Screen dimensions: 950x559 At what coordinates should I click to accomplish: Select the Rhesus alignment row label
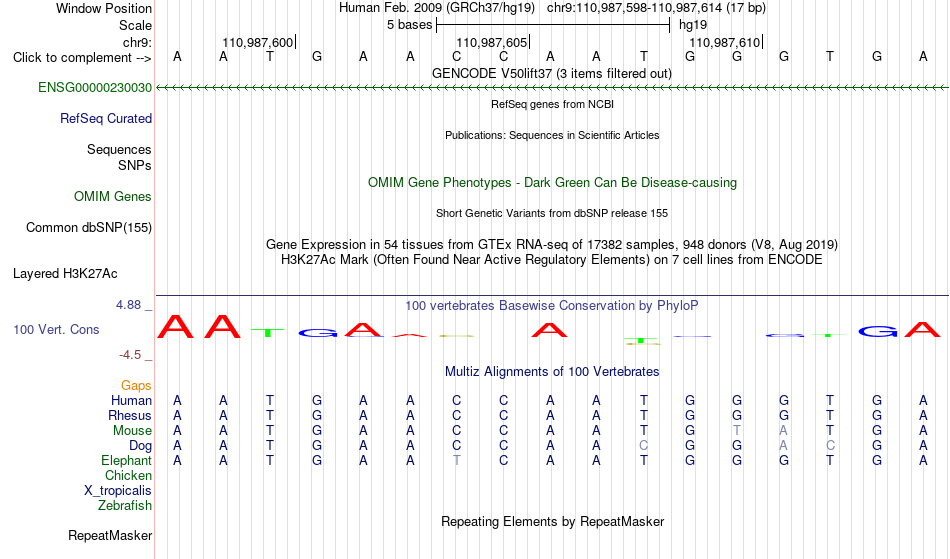click(130, 416)
